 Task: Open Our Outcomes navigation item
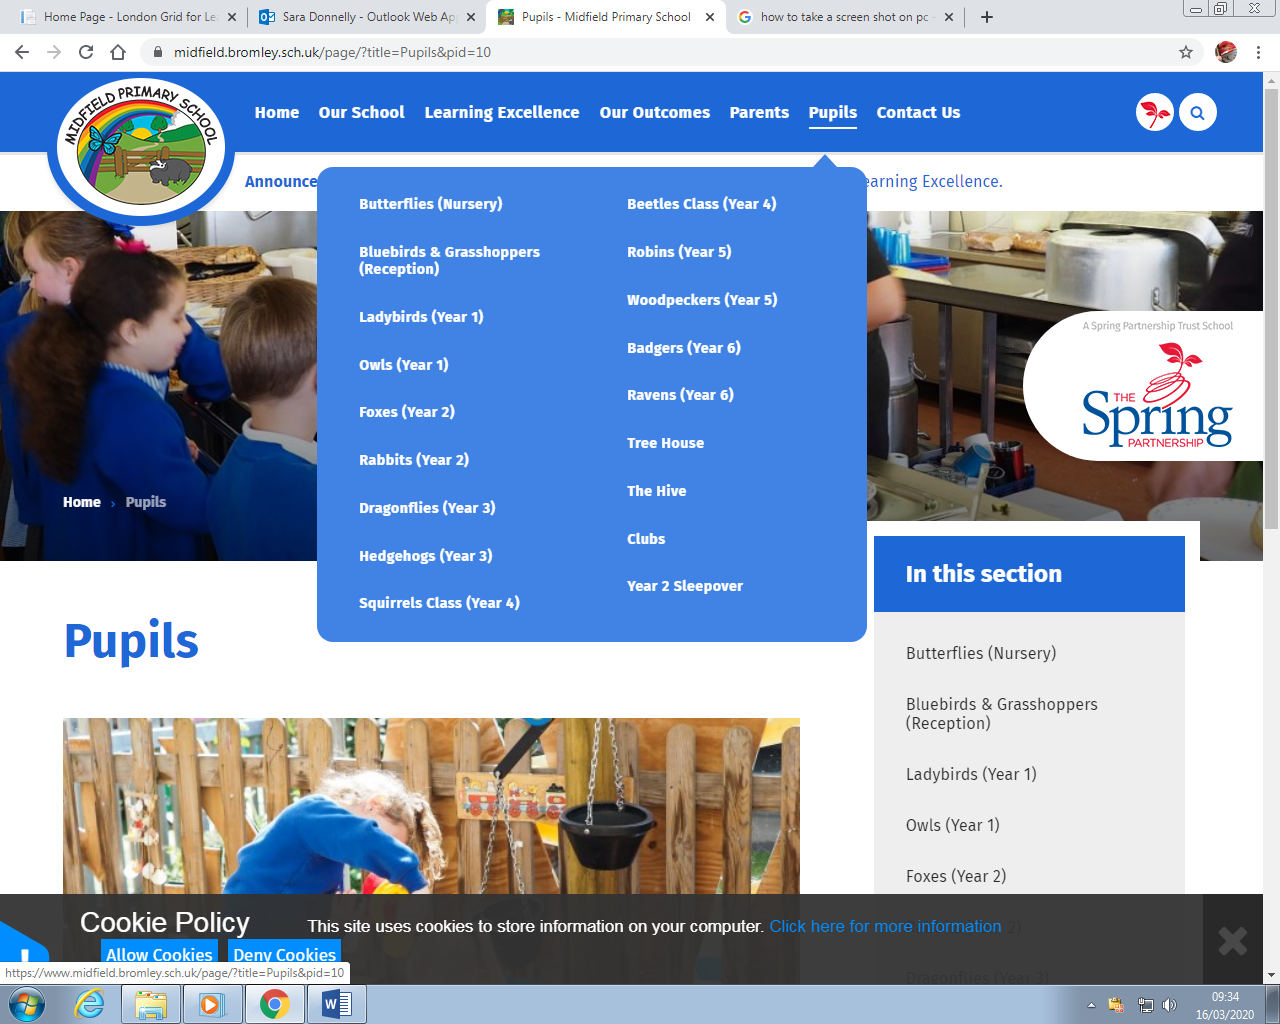[x=655, y=113]
